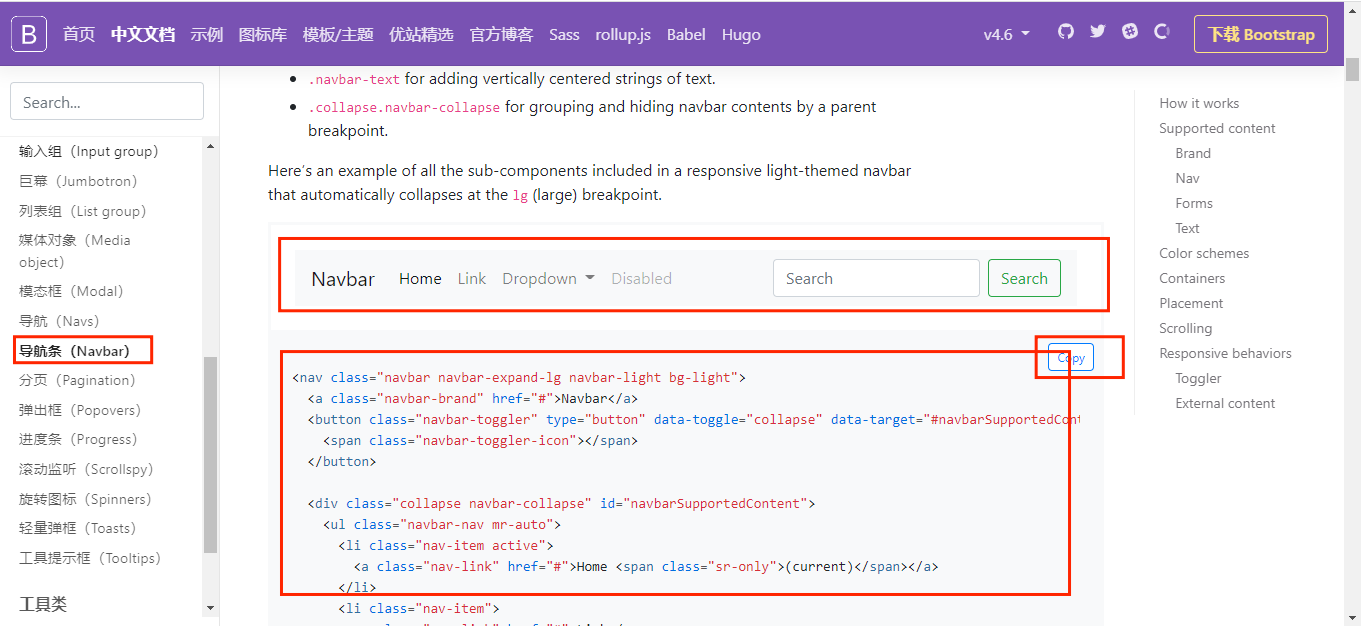Open the Babel link in top bar
Viewport: 1361px width, 626px height.
[686, 34]
